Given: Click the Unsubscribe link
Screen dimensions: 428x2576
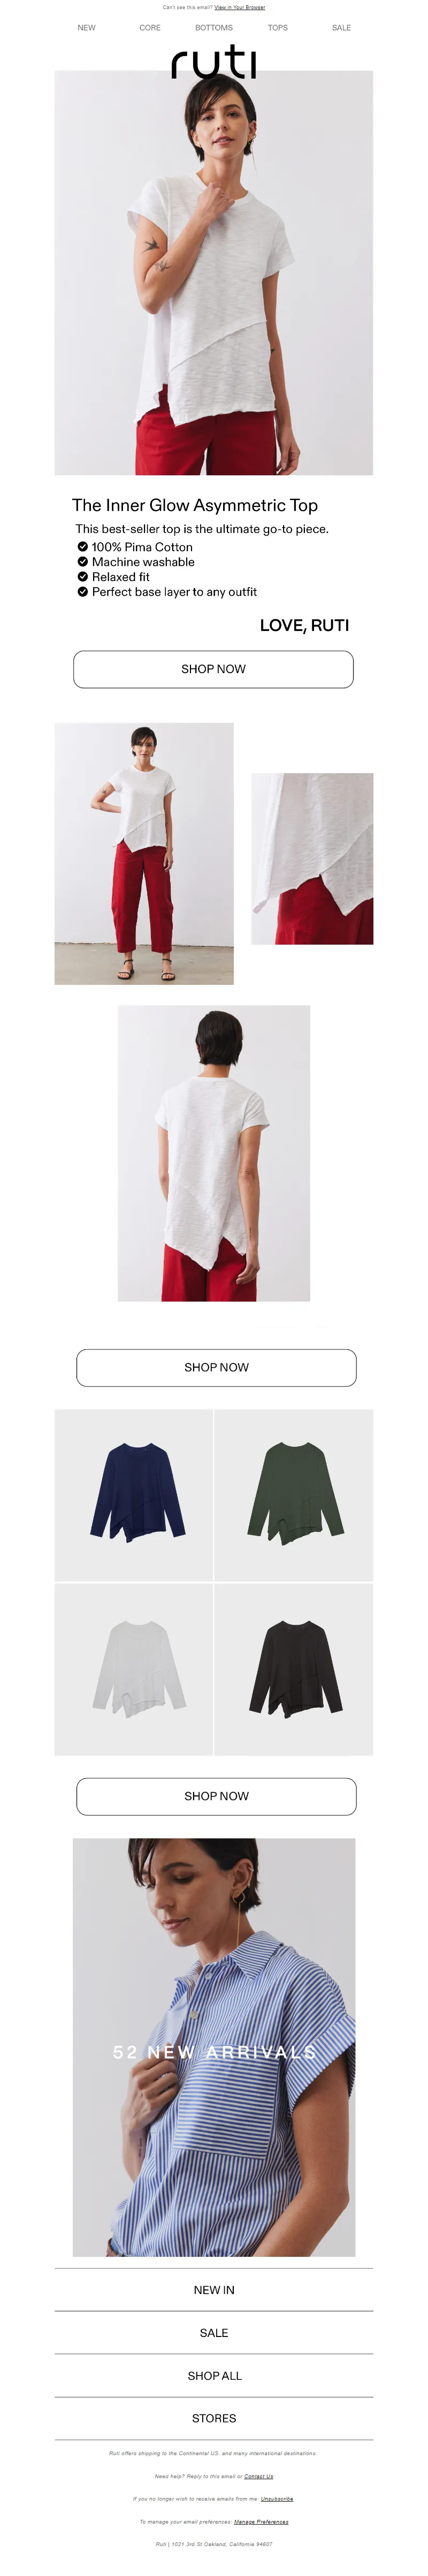Looking at the screenshot, I should click(x=277, y=2498).
